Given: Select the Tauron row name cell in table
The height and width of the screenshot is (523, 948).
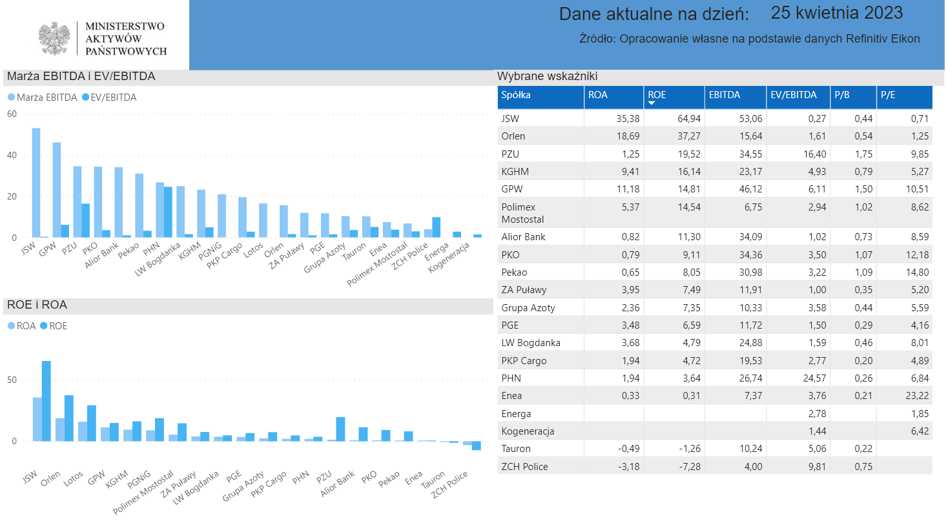Looking at the screenshot, I should click(541, 449).
